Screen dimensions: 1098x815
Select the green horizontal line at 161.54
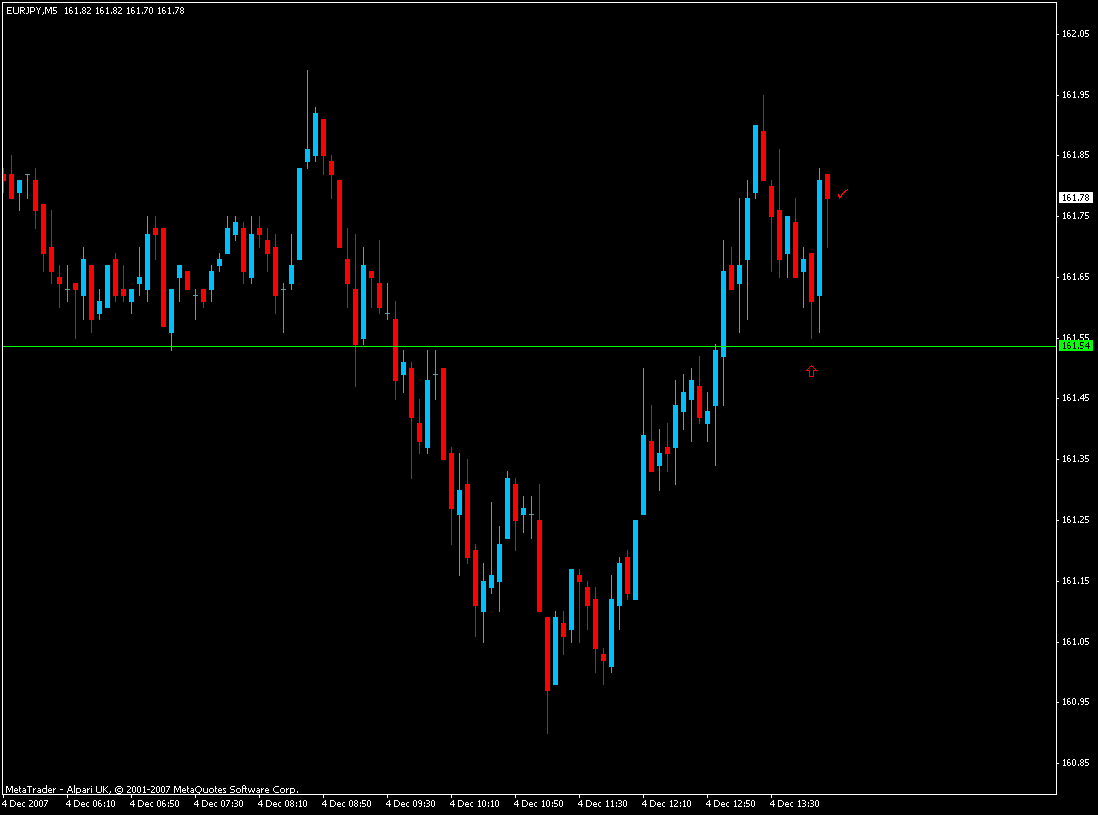529,347
